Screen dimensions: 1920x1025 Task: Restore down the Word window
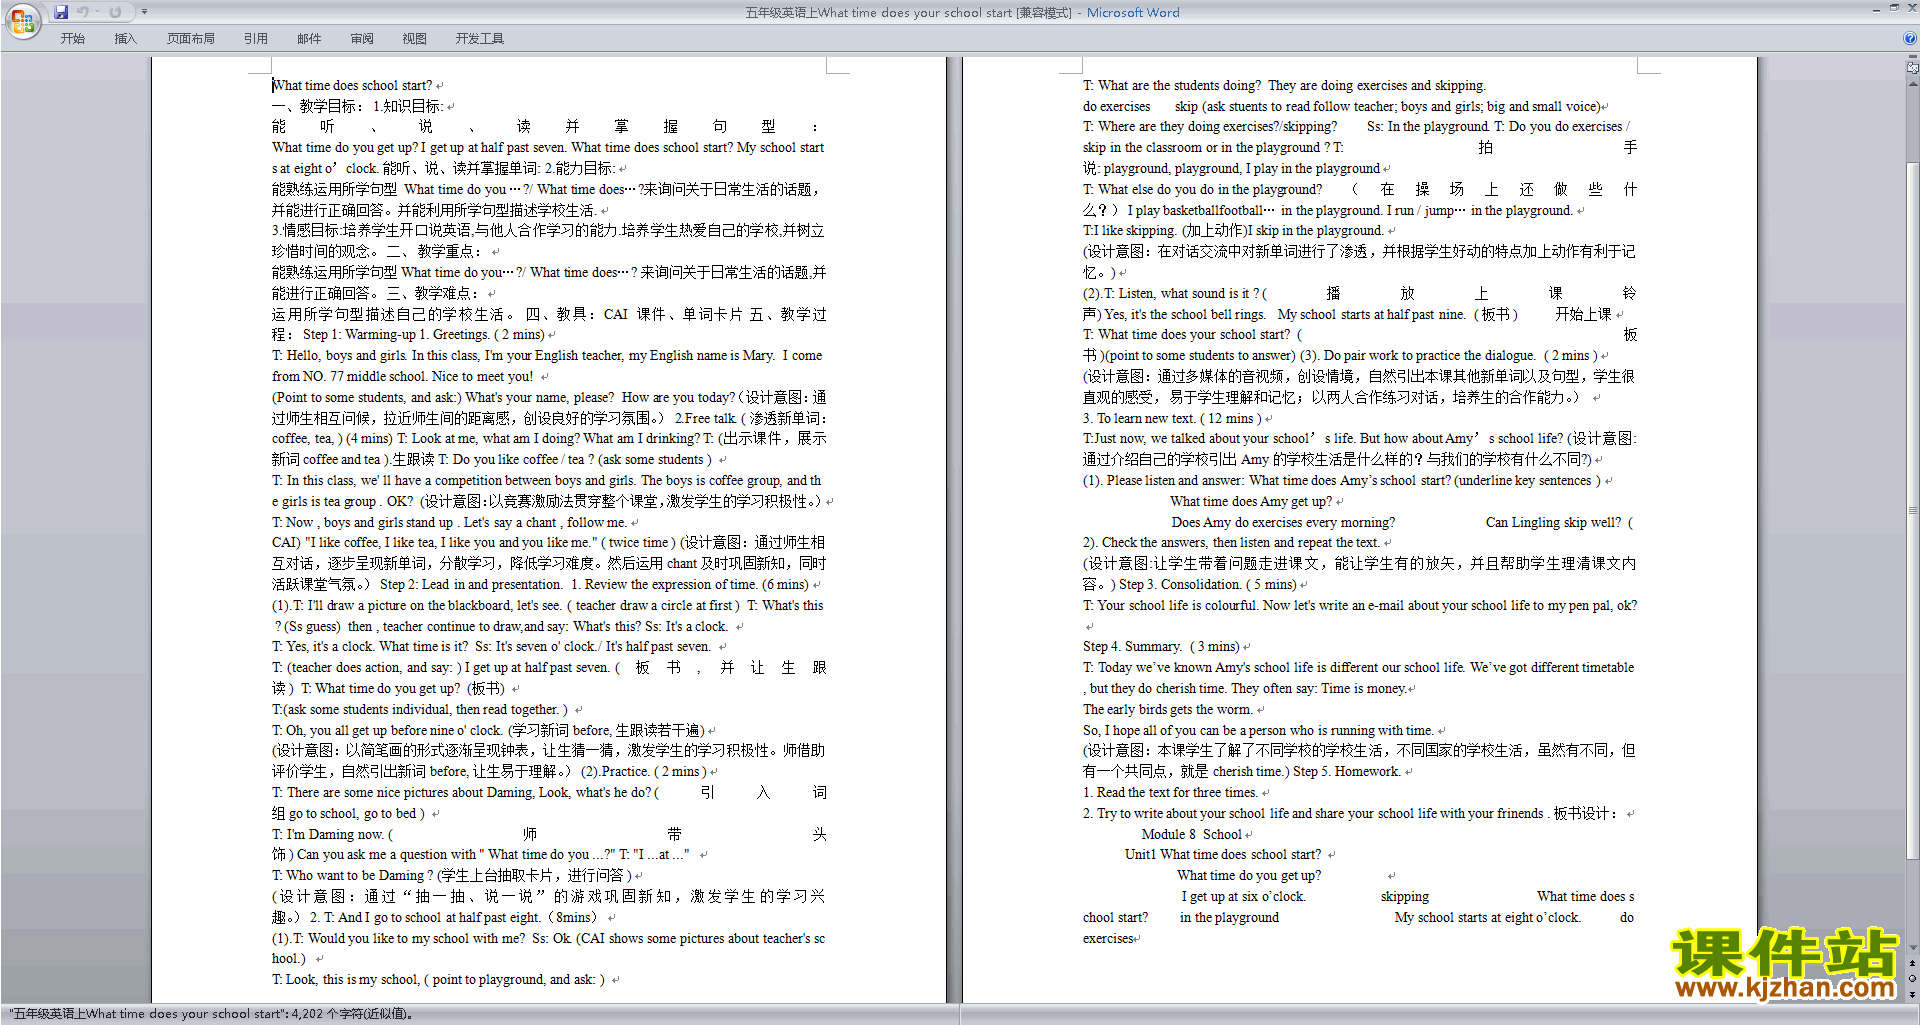coord(1894,9)
